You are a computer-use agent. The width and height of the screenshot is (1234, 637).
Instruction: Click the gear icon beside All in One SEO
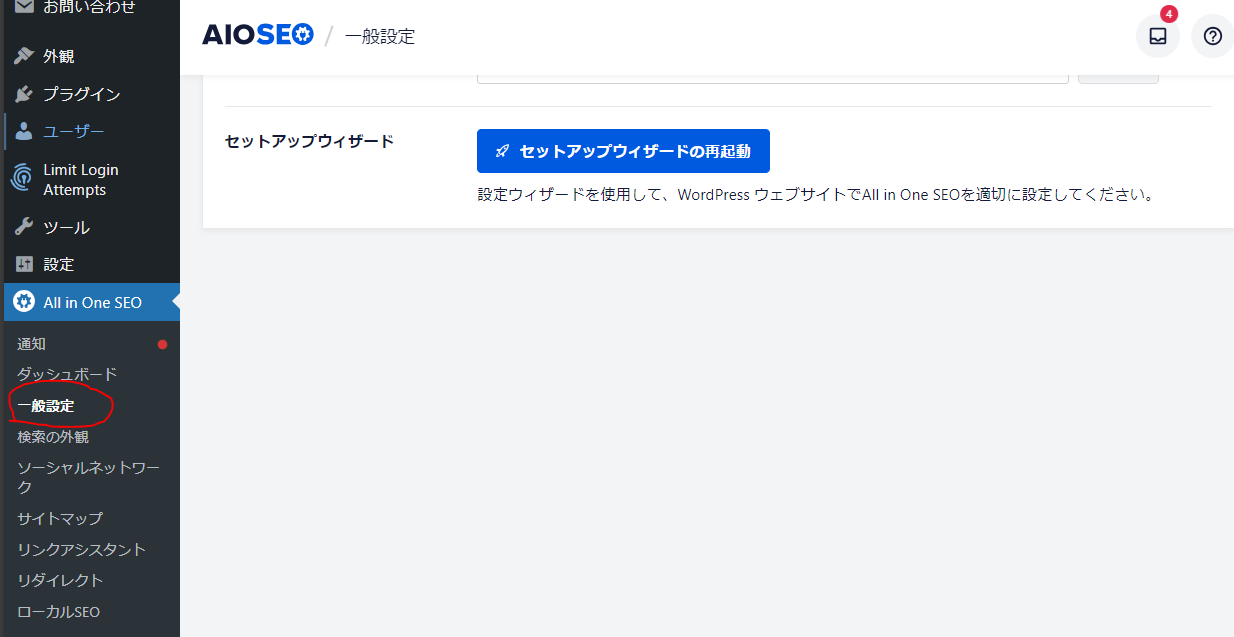pos(24,302)
